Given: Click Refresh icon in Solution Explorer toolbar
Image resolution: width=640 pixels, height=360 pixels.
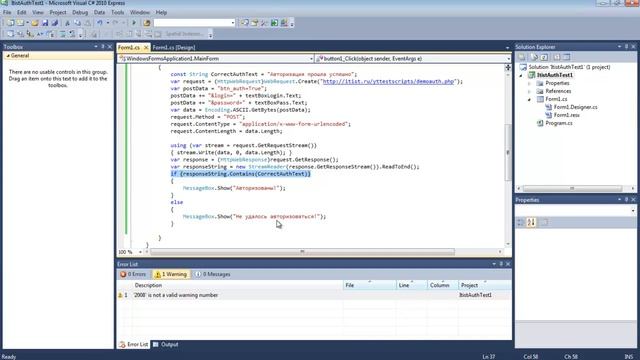Looking at the screenshot, I should (544, 57).
